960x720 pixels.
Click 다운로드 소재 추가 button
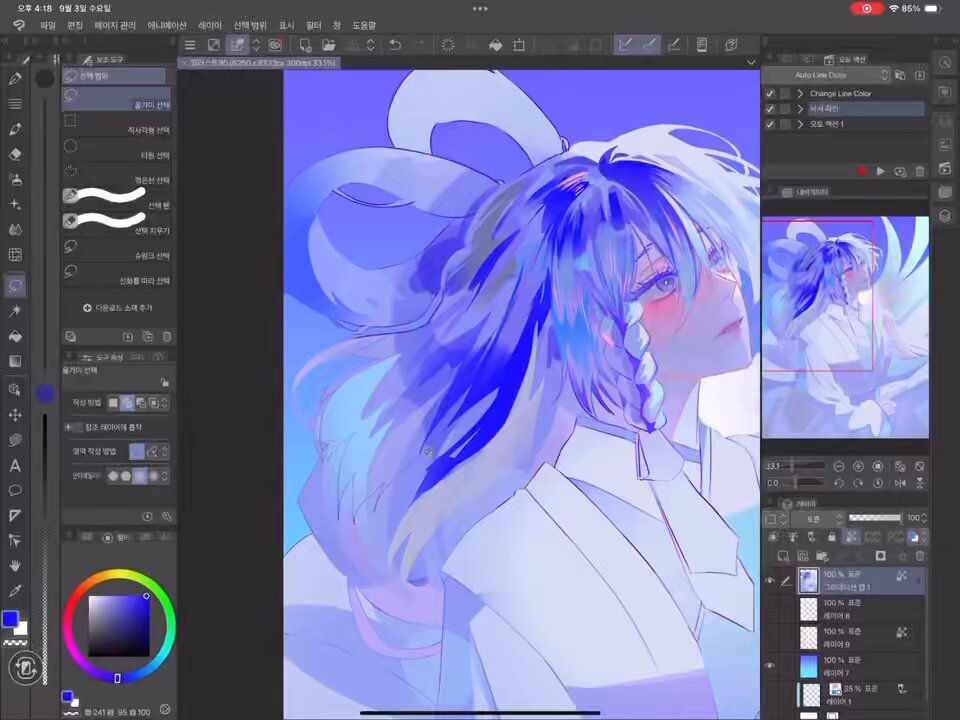coord(118,308)
